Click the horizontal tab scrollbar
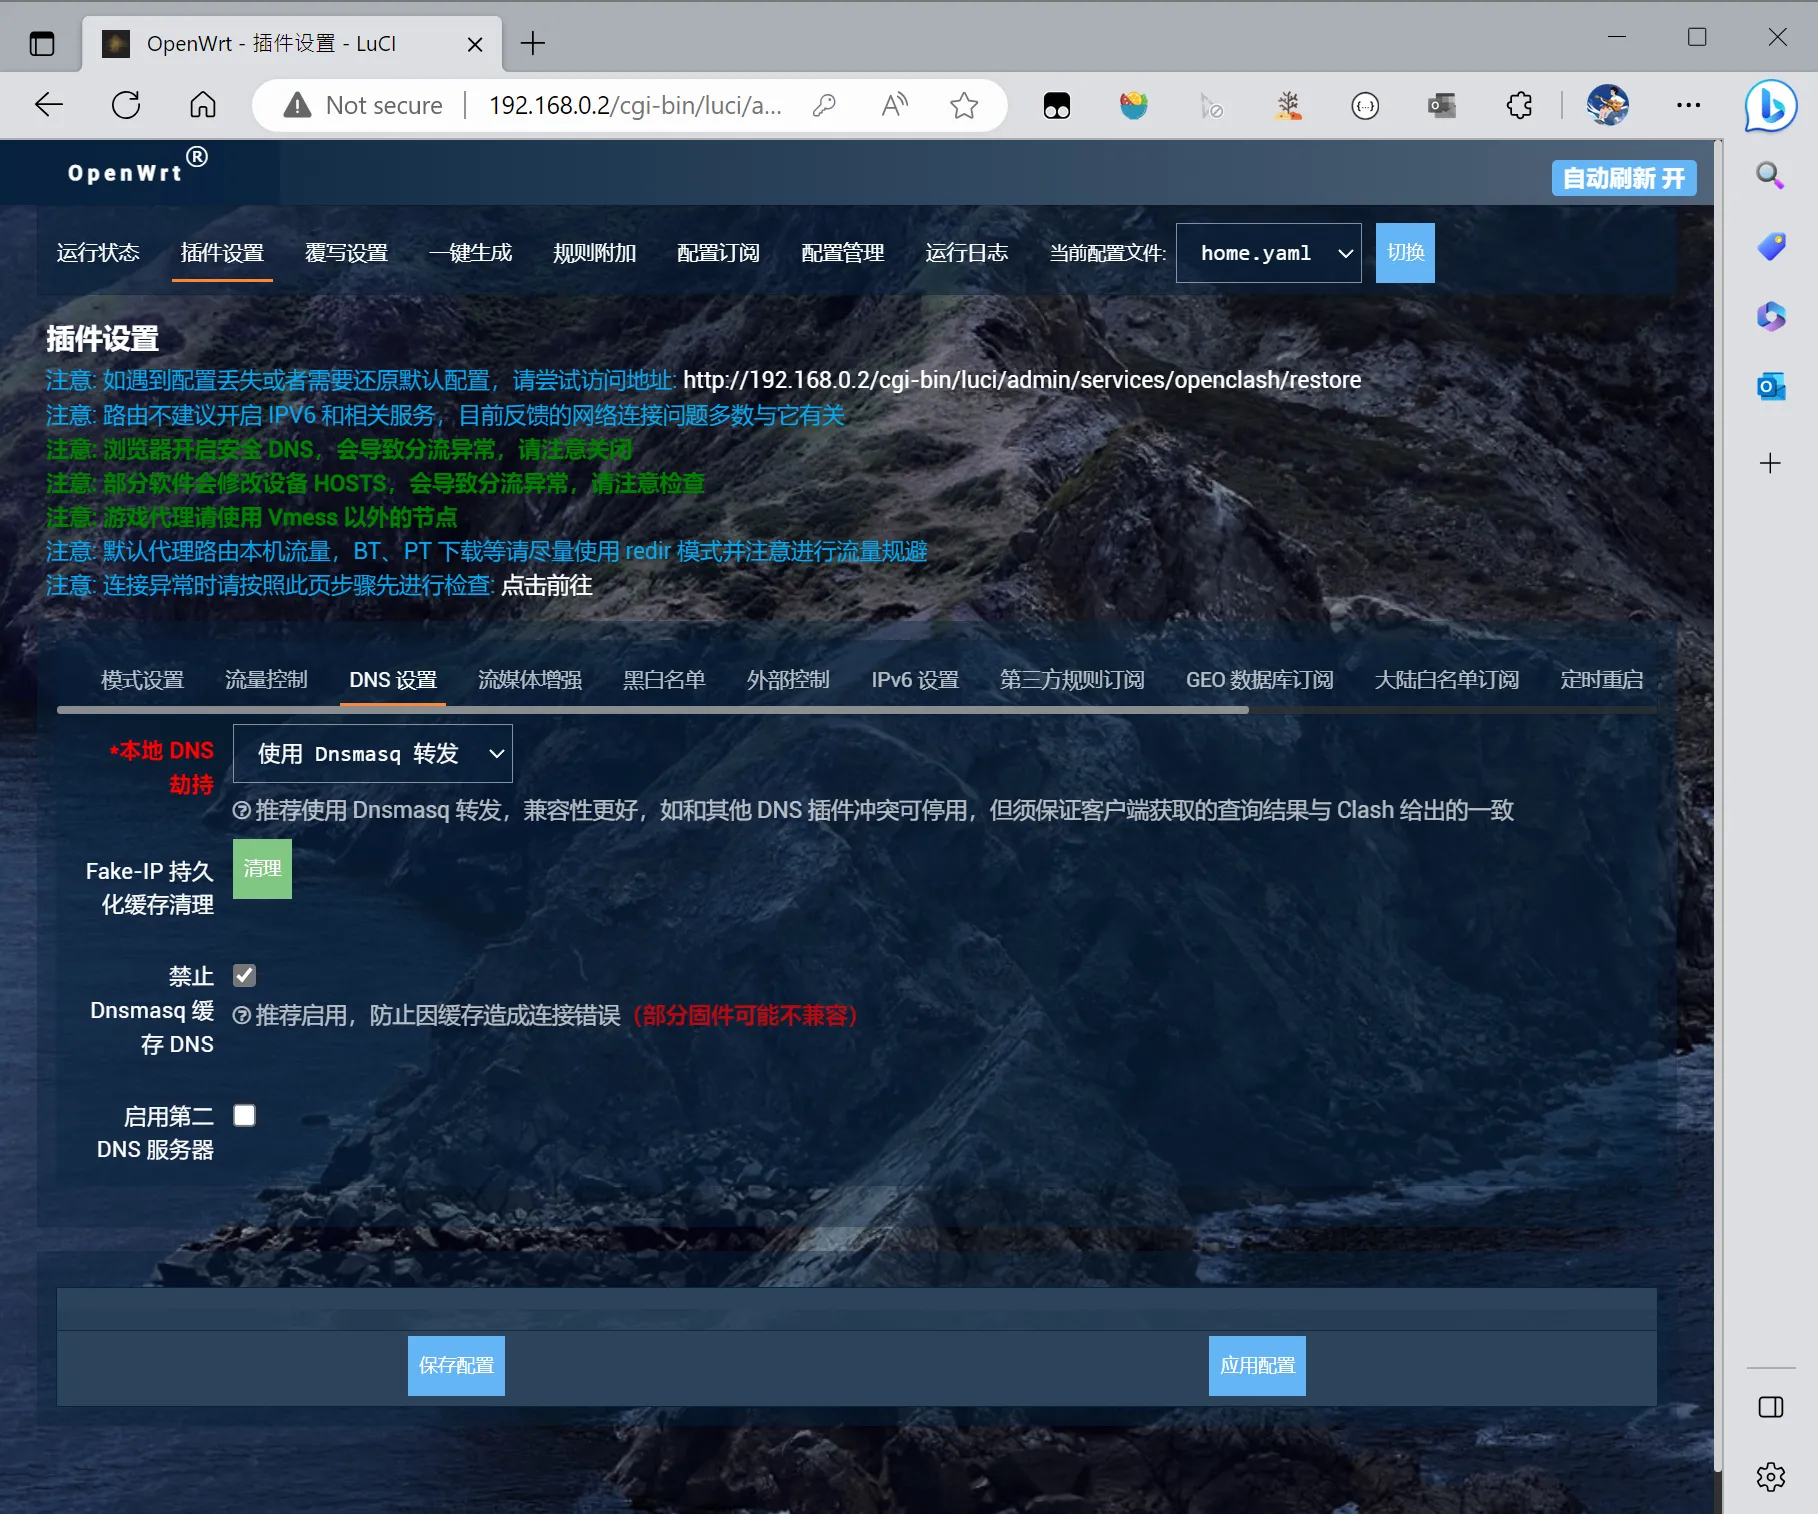Screen dimensions: 1818x1514 click(653, 710)
